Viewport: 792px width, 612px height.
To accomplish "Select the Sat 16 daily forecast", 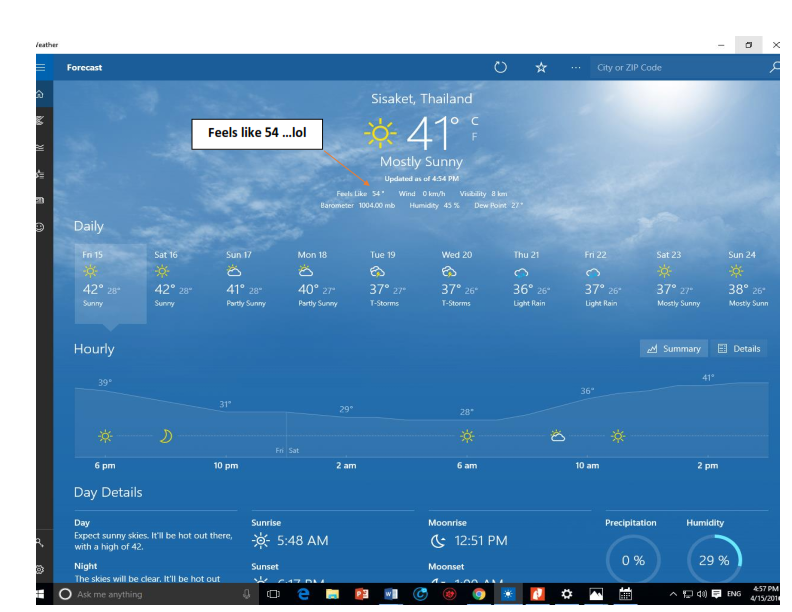I will [x=182, y=279].
